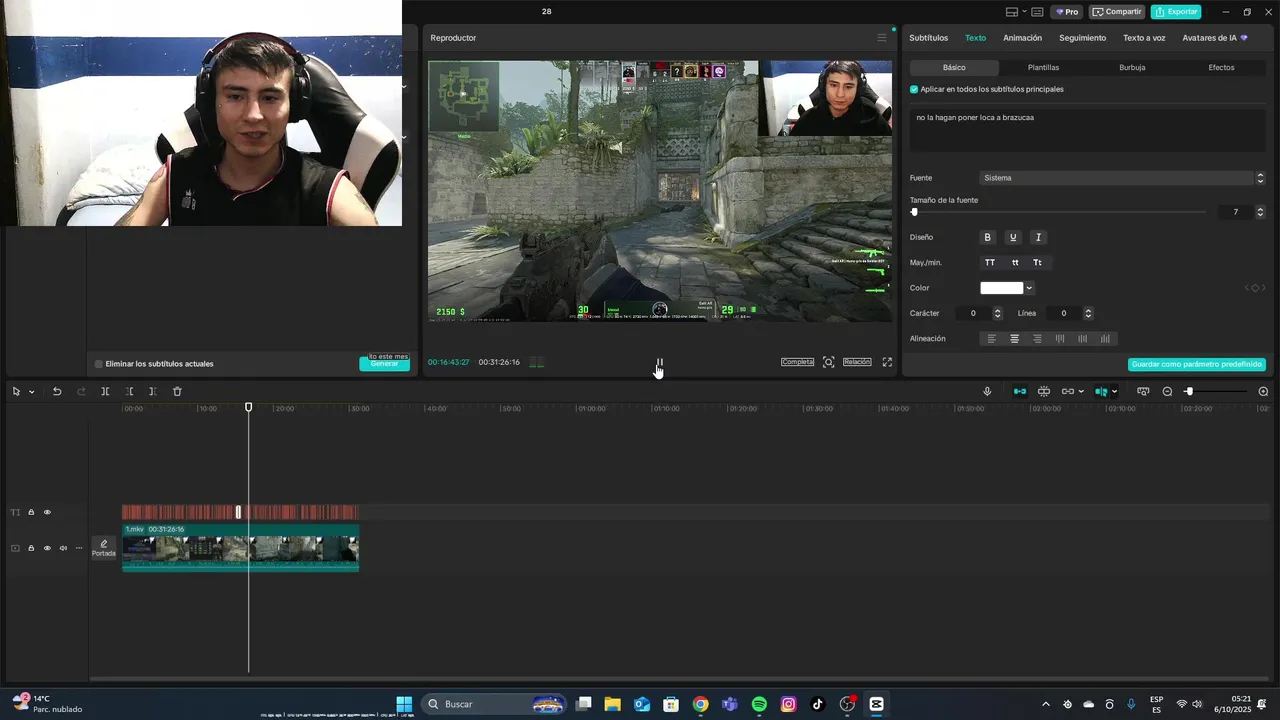Align text to the right
Viewport: 1280px width, 720px height.
coord(1037,339)
